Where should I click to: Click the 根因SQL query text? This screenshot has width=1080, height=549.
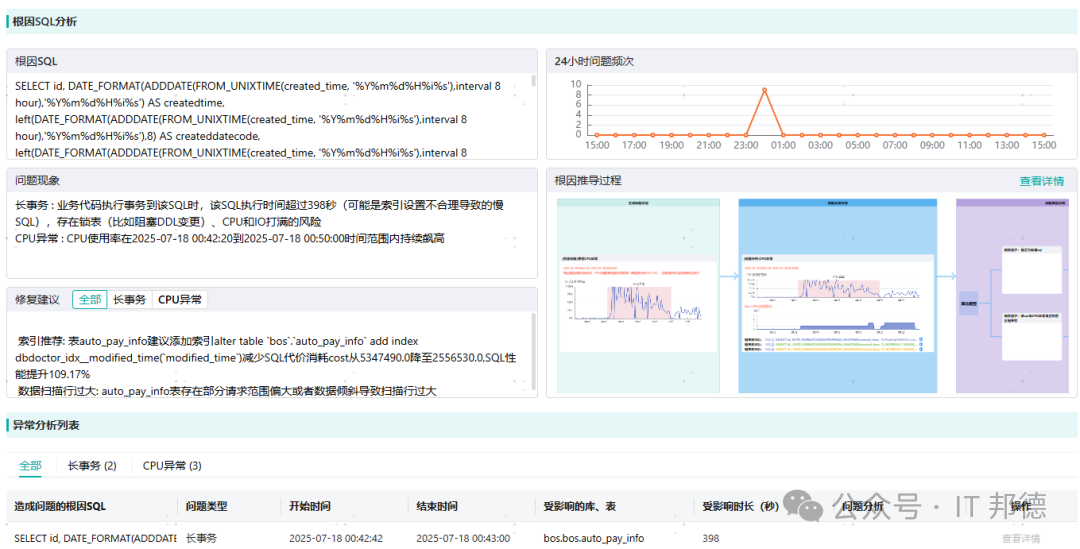click(x=258, y=119)
